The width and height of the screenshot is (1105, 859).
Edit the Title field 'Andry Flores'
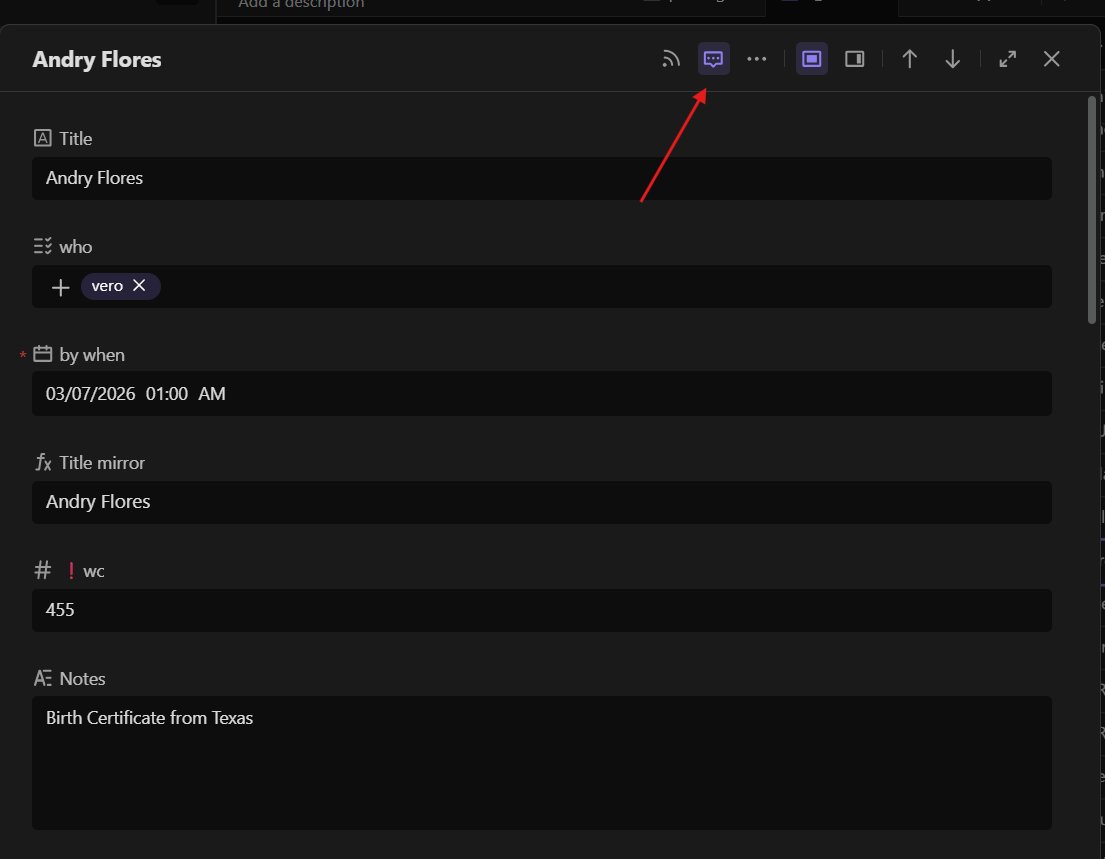tap(541, 178)
